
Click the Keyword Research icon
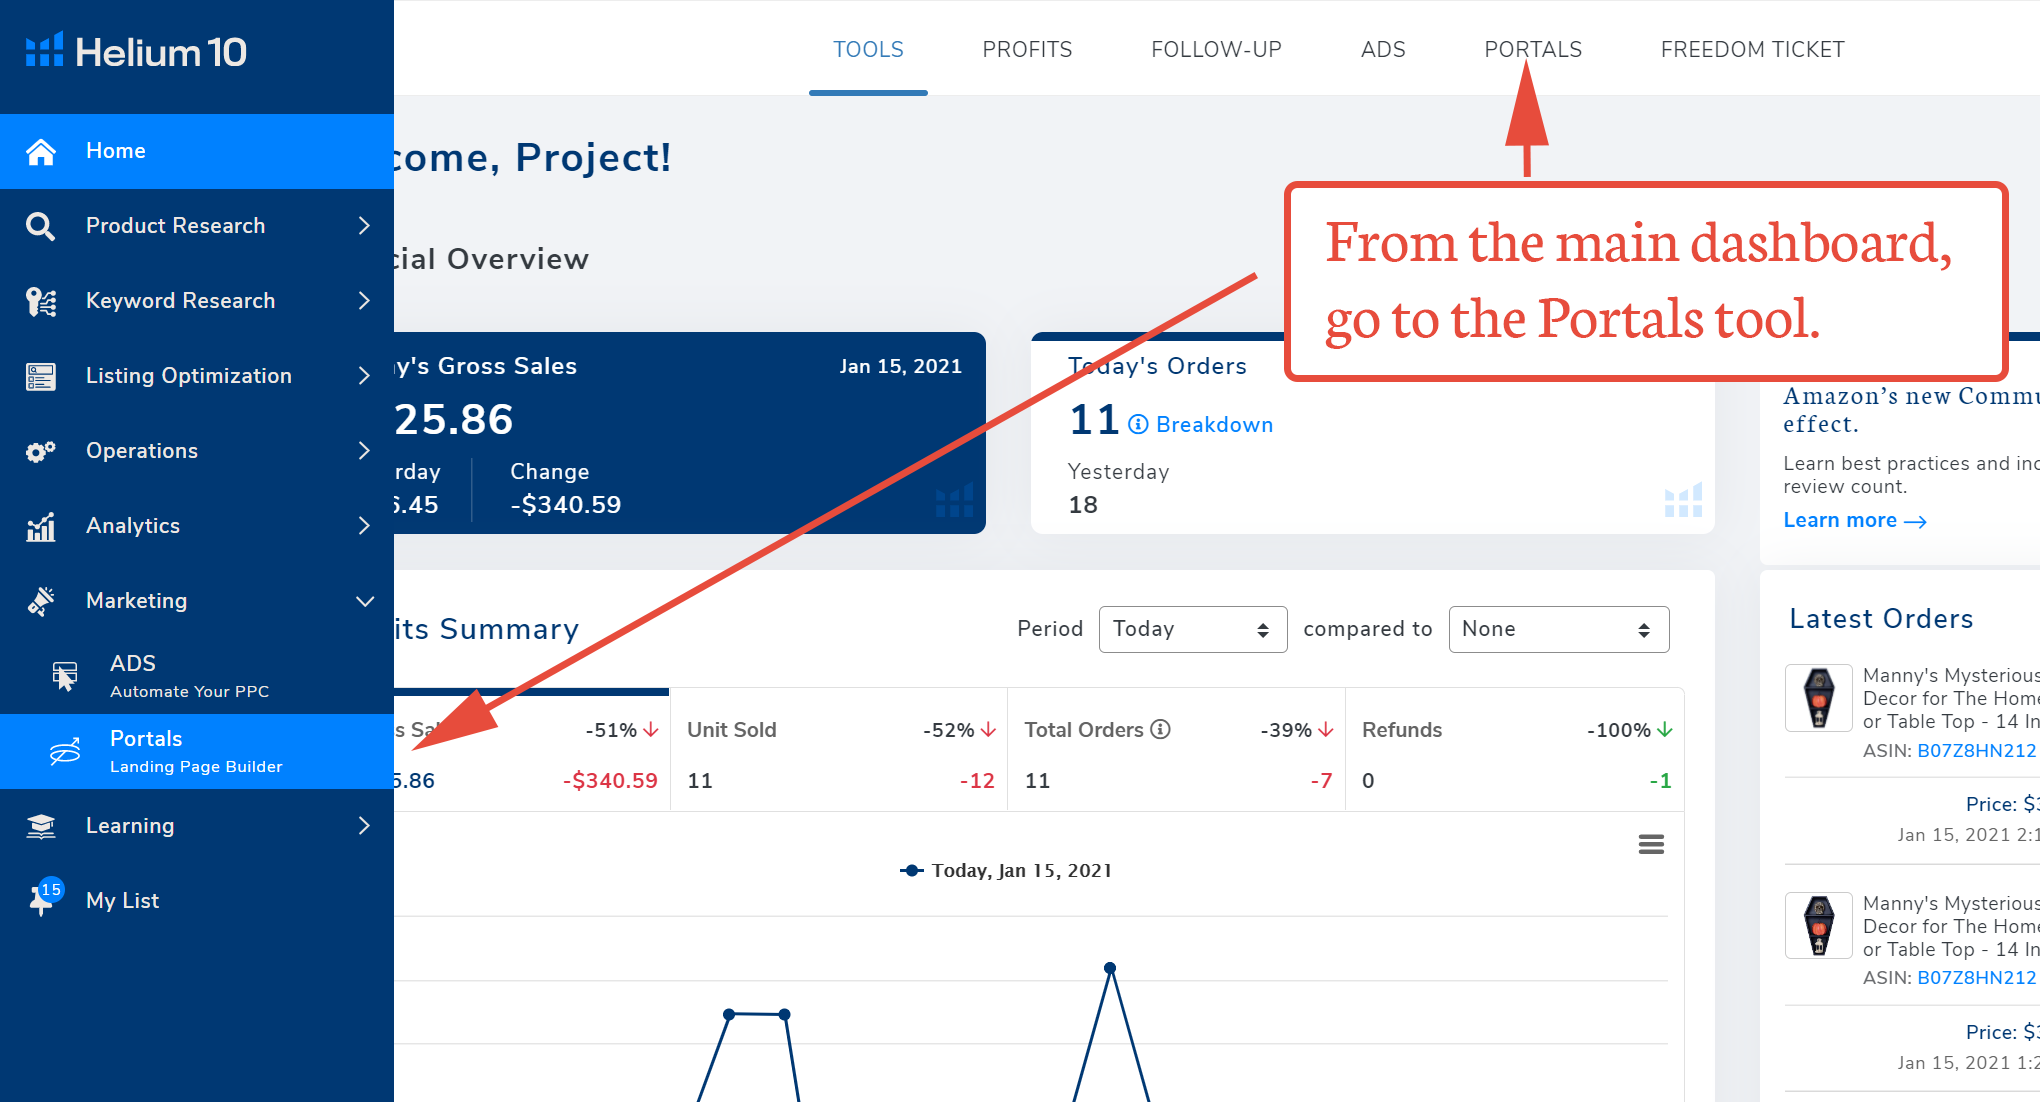41,301
